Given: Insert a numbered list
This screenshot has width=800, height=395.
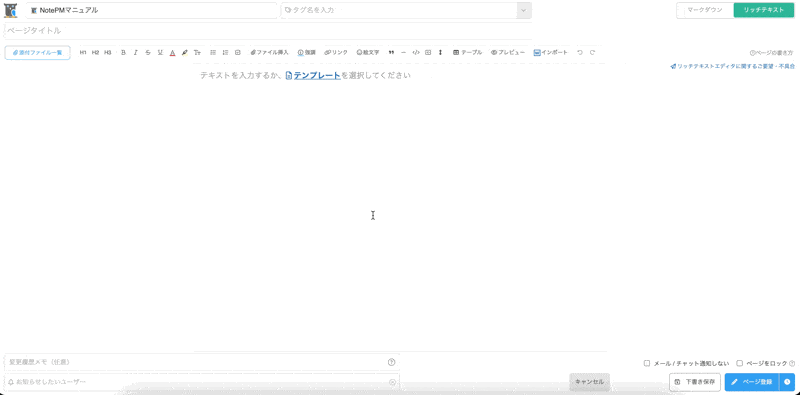Looking at the screenshot, I should click(x=226, y=53).
